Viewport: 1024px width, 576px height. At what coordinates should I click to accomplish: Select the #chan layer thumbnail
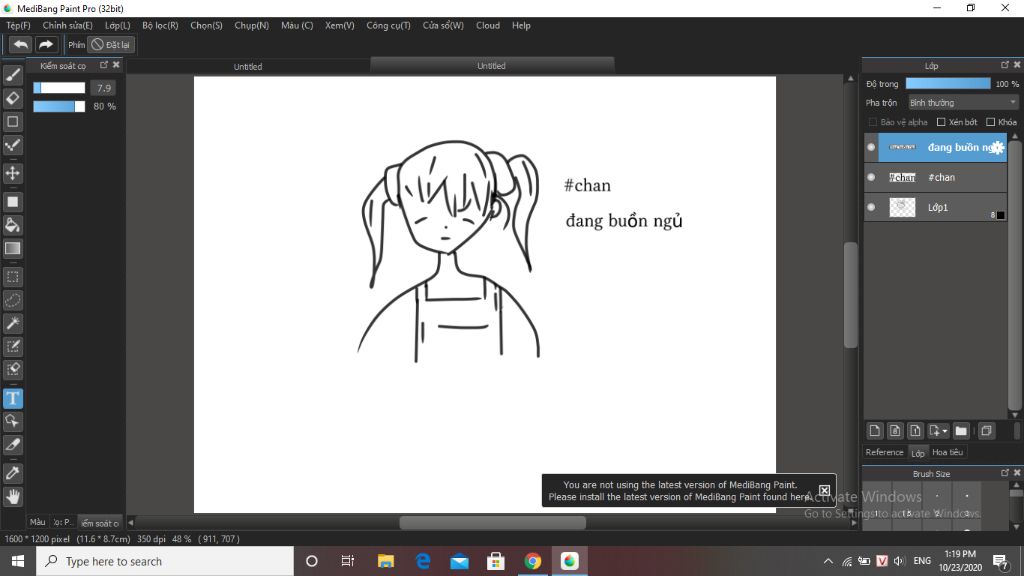click(x=903, y=178)
